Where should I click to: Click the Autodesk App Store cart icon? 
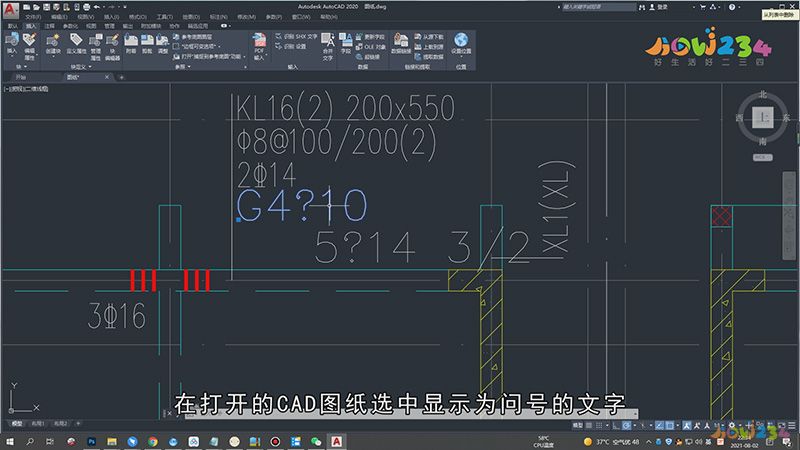703,7
